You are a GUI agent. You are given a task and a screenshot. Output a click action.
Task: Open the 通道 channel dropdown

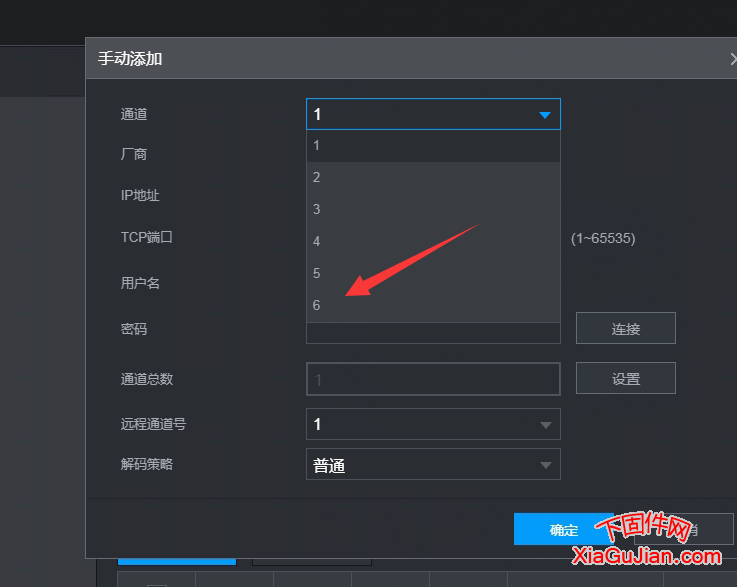pyautogui.click(x=433, y=114)
